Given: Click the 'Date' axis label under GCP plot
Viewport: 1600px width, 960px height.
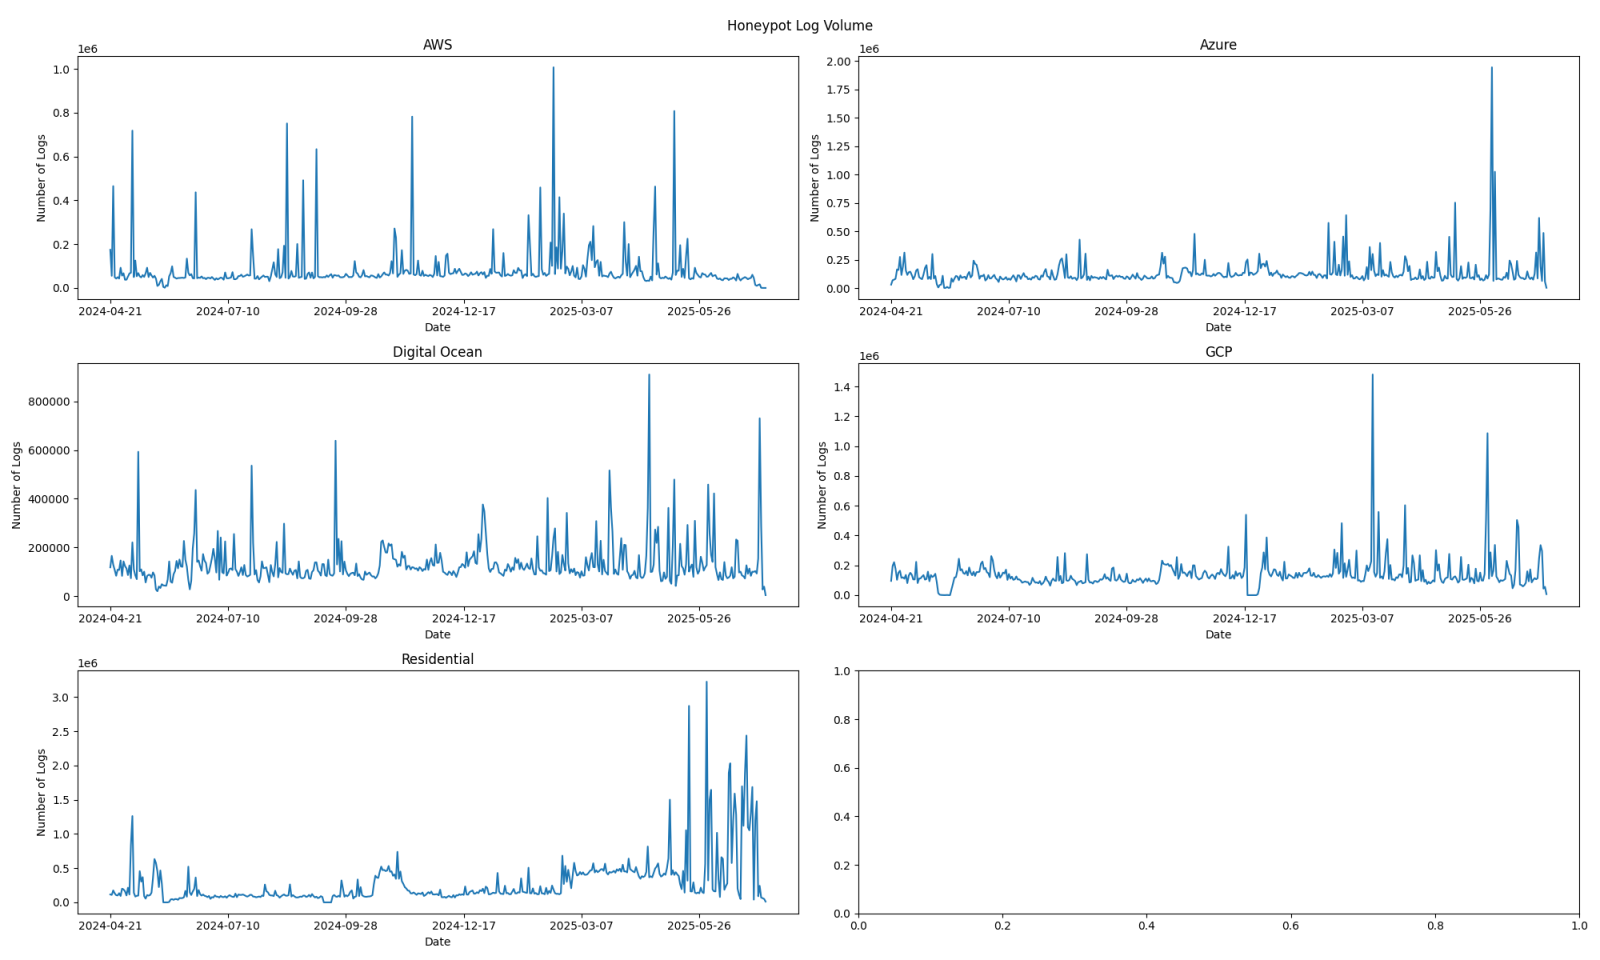Looking at the screenshot, I should coord(1218,634).
